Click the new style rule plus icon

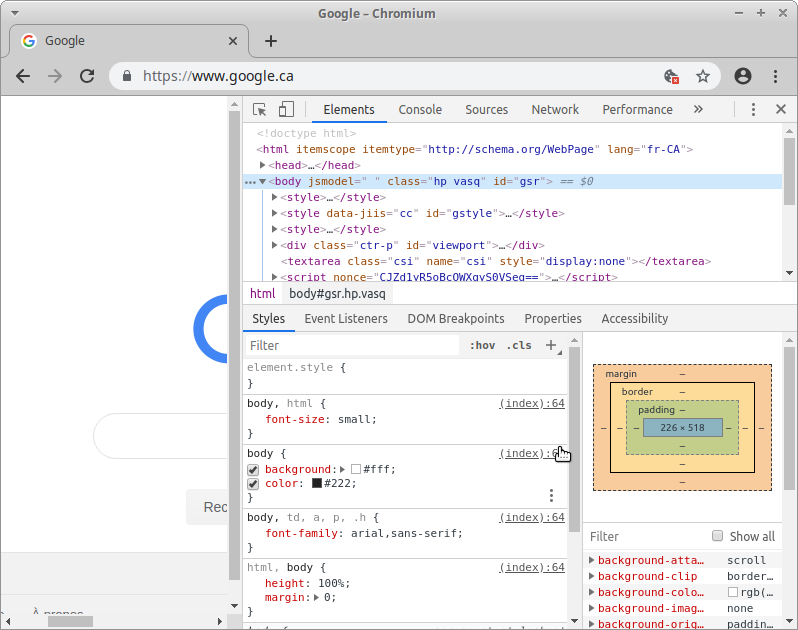coord(550,345)
